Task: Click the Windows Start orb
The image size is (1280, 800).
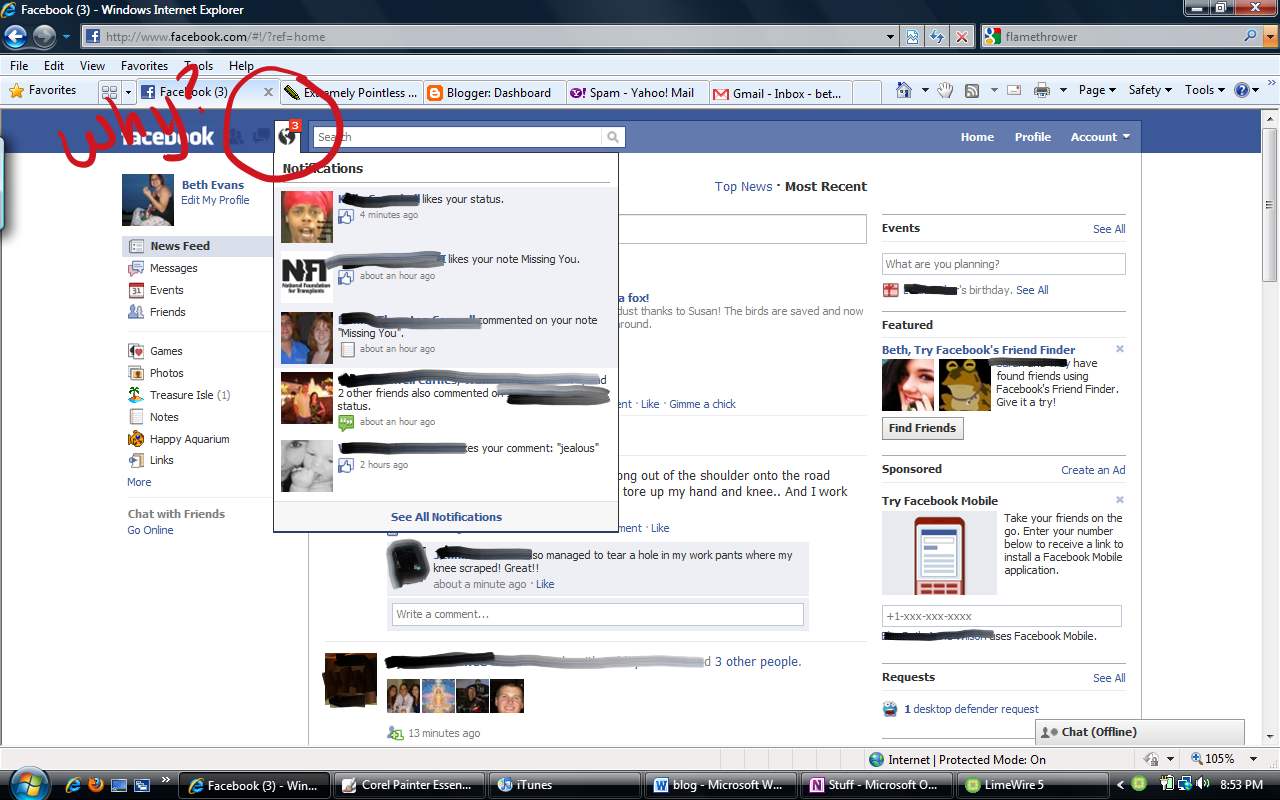Action: point(27,783)
